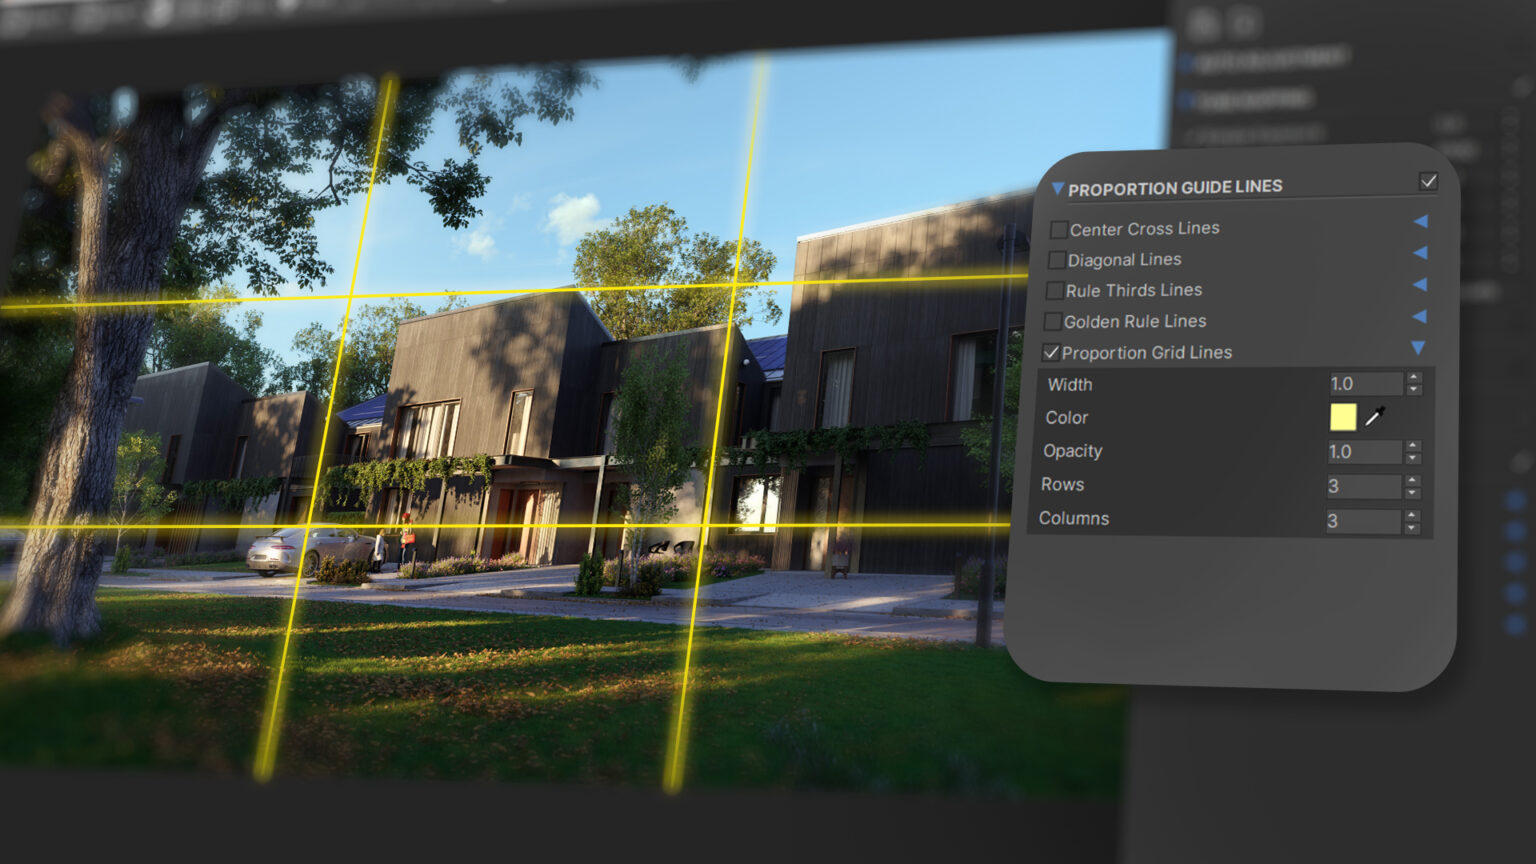1536x864 pixels.
Task: Enable the Center Cross Lines checkbox
Action: click(x=1059, y=229)
